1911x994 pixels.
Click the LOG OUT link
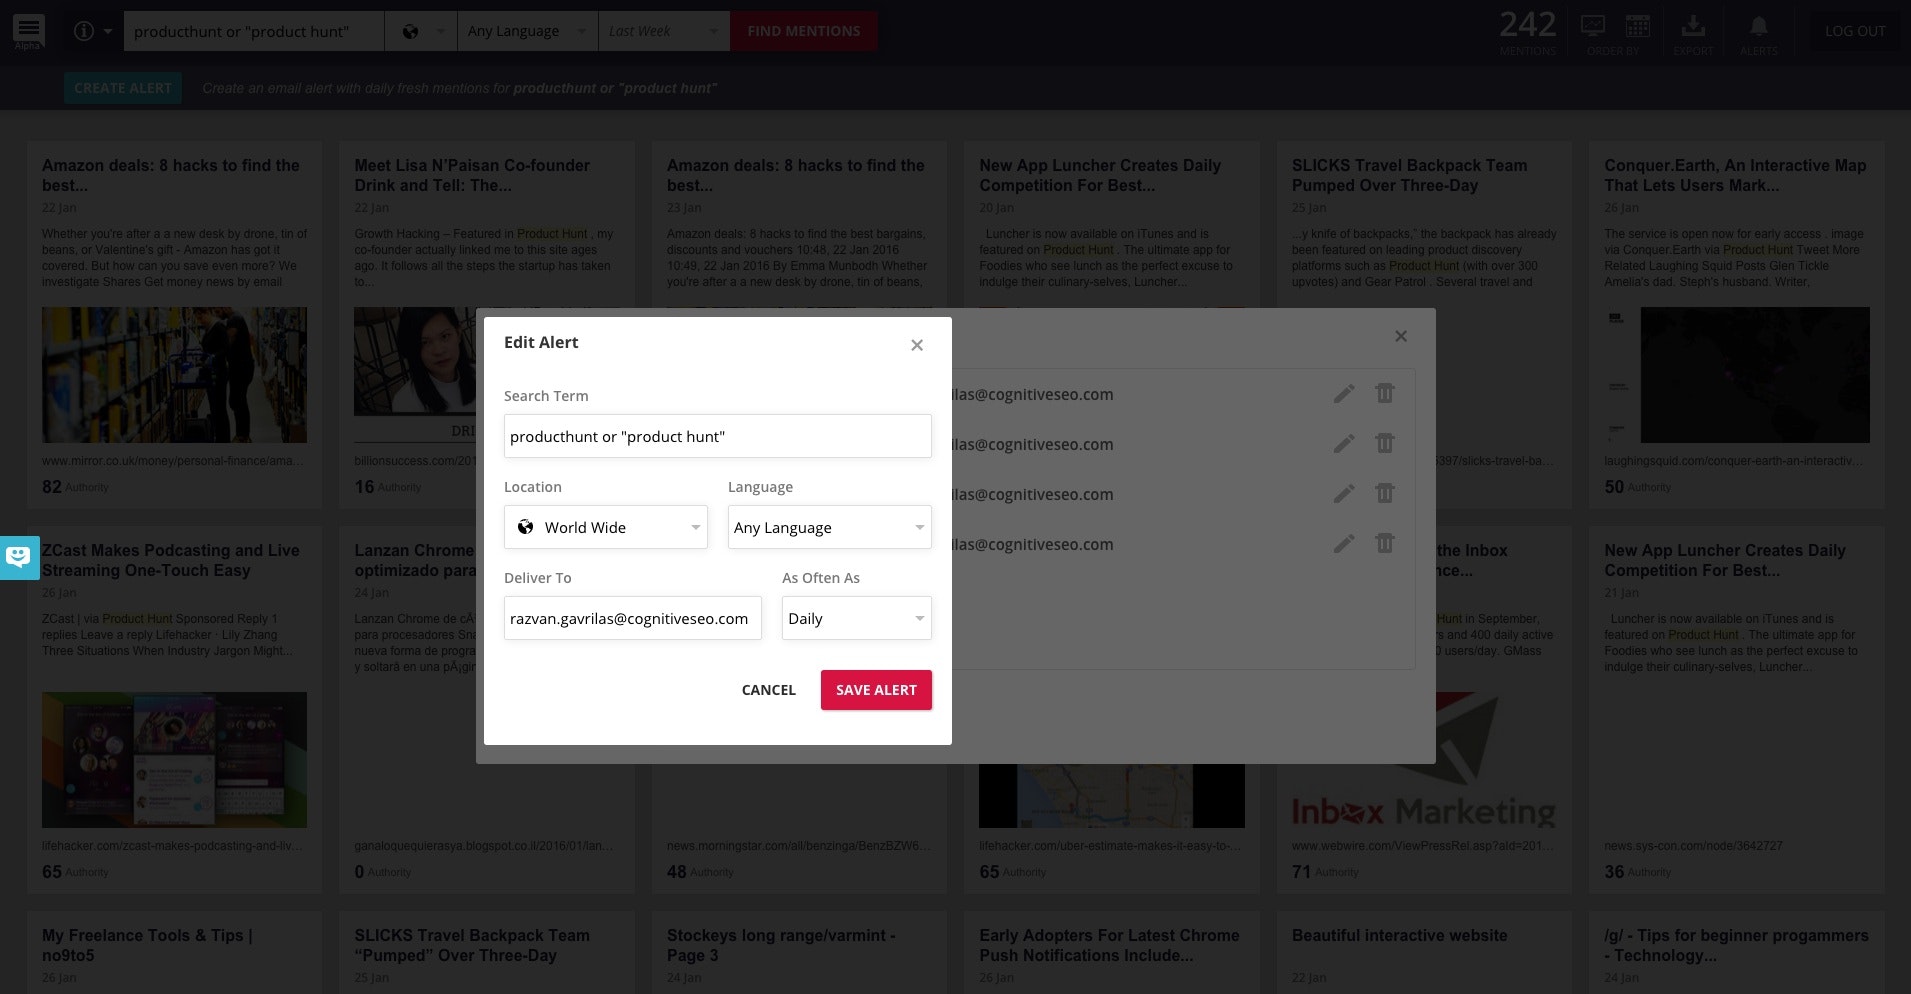[1855, 31]
